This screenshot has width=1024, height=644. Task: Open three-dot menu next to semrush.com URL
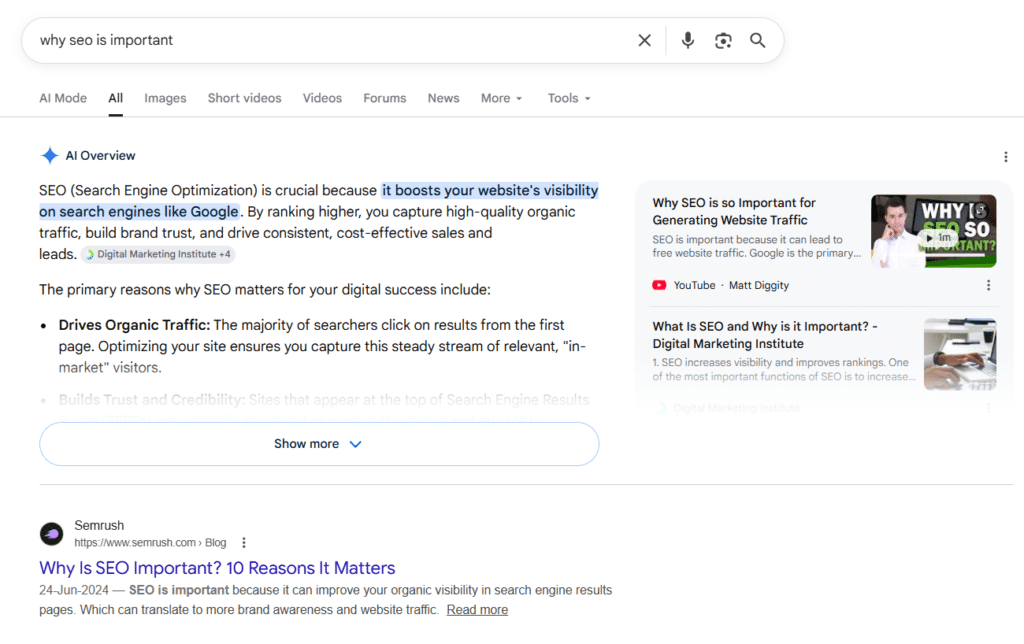click(244, 543)
